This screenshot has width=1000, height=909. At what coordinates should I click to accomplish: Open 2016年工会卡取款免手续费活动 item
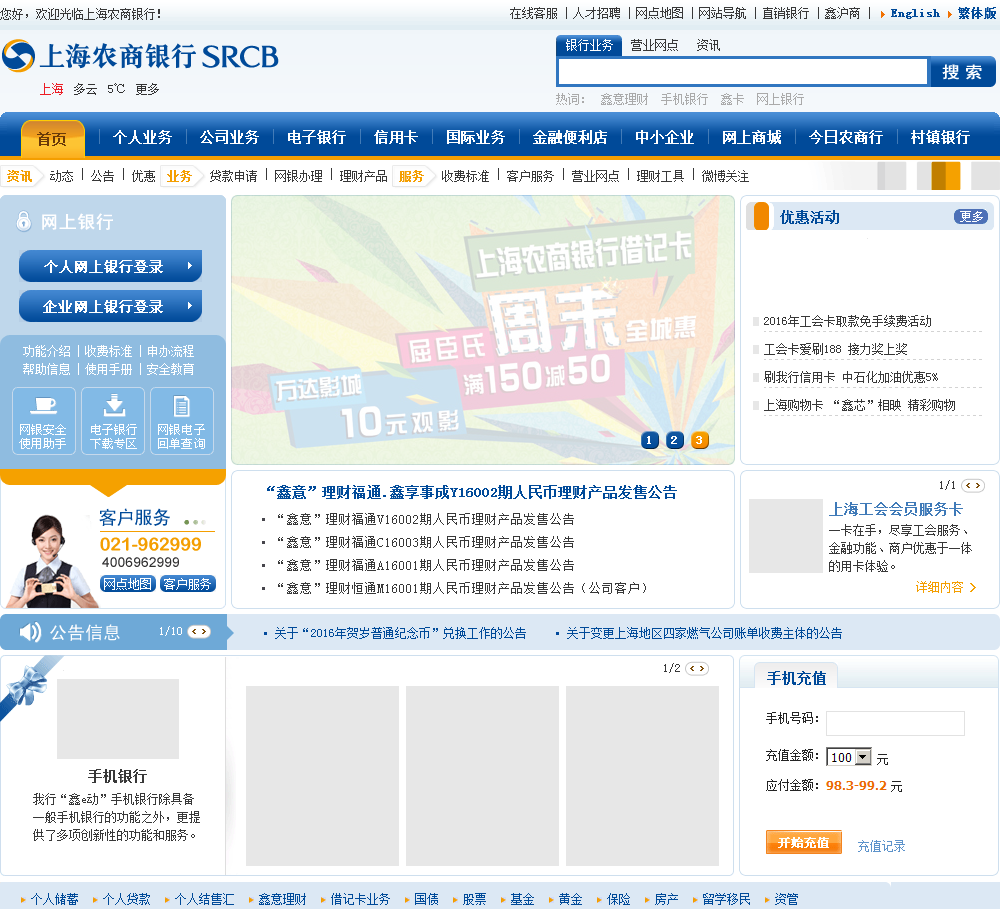pyautogui.click(x=847, y=321)
